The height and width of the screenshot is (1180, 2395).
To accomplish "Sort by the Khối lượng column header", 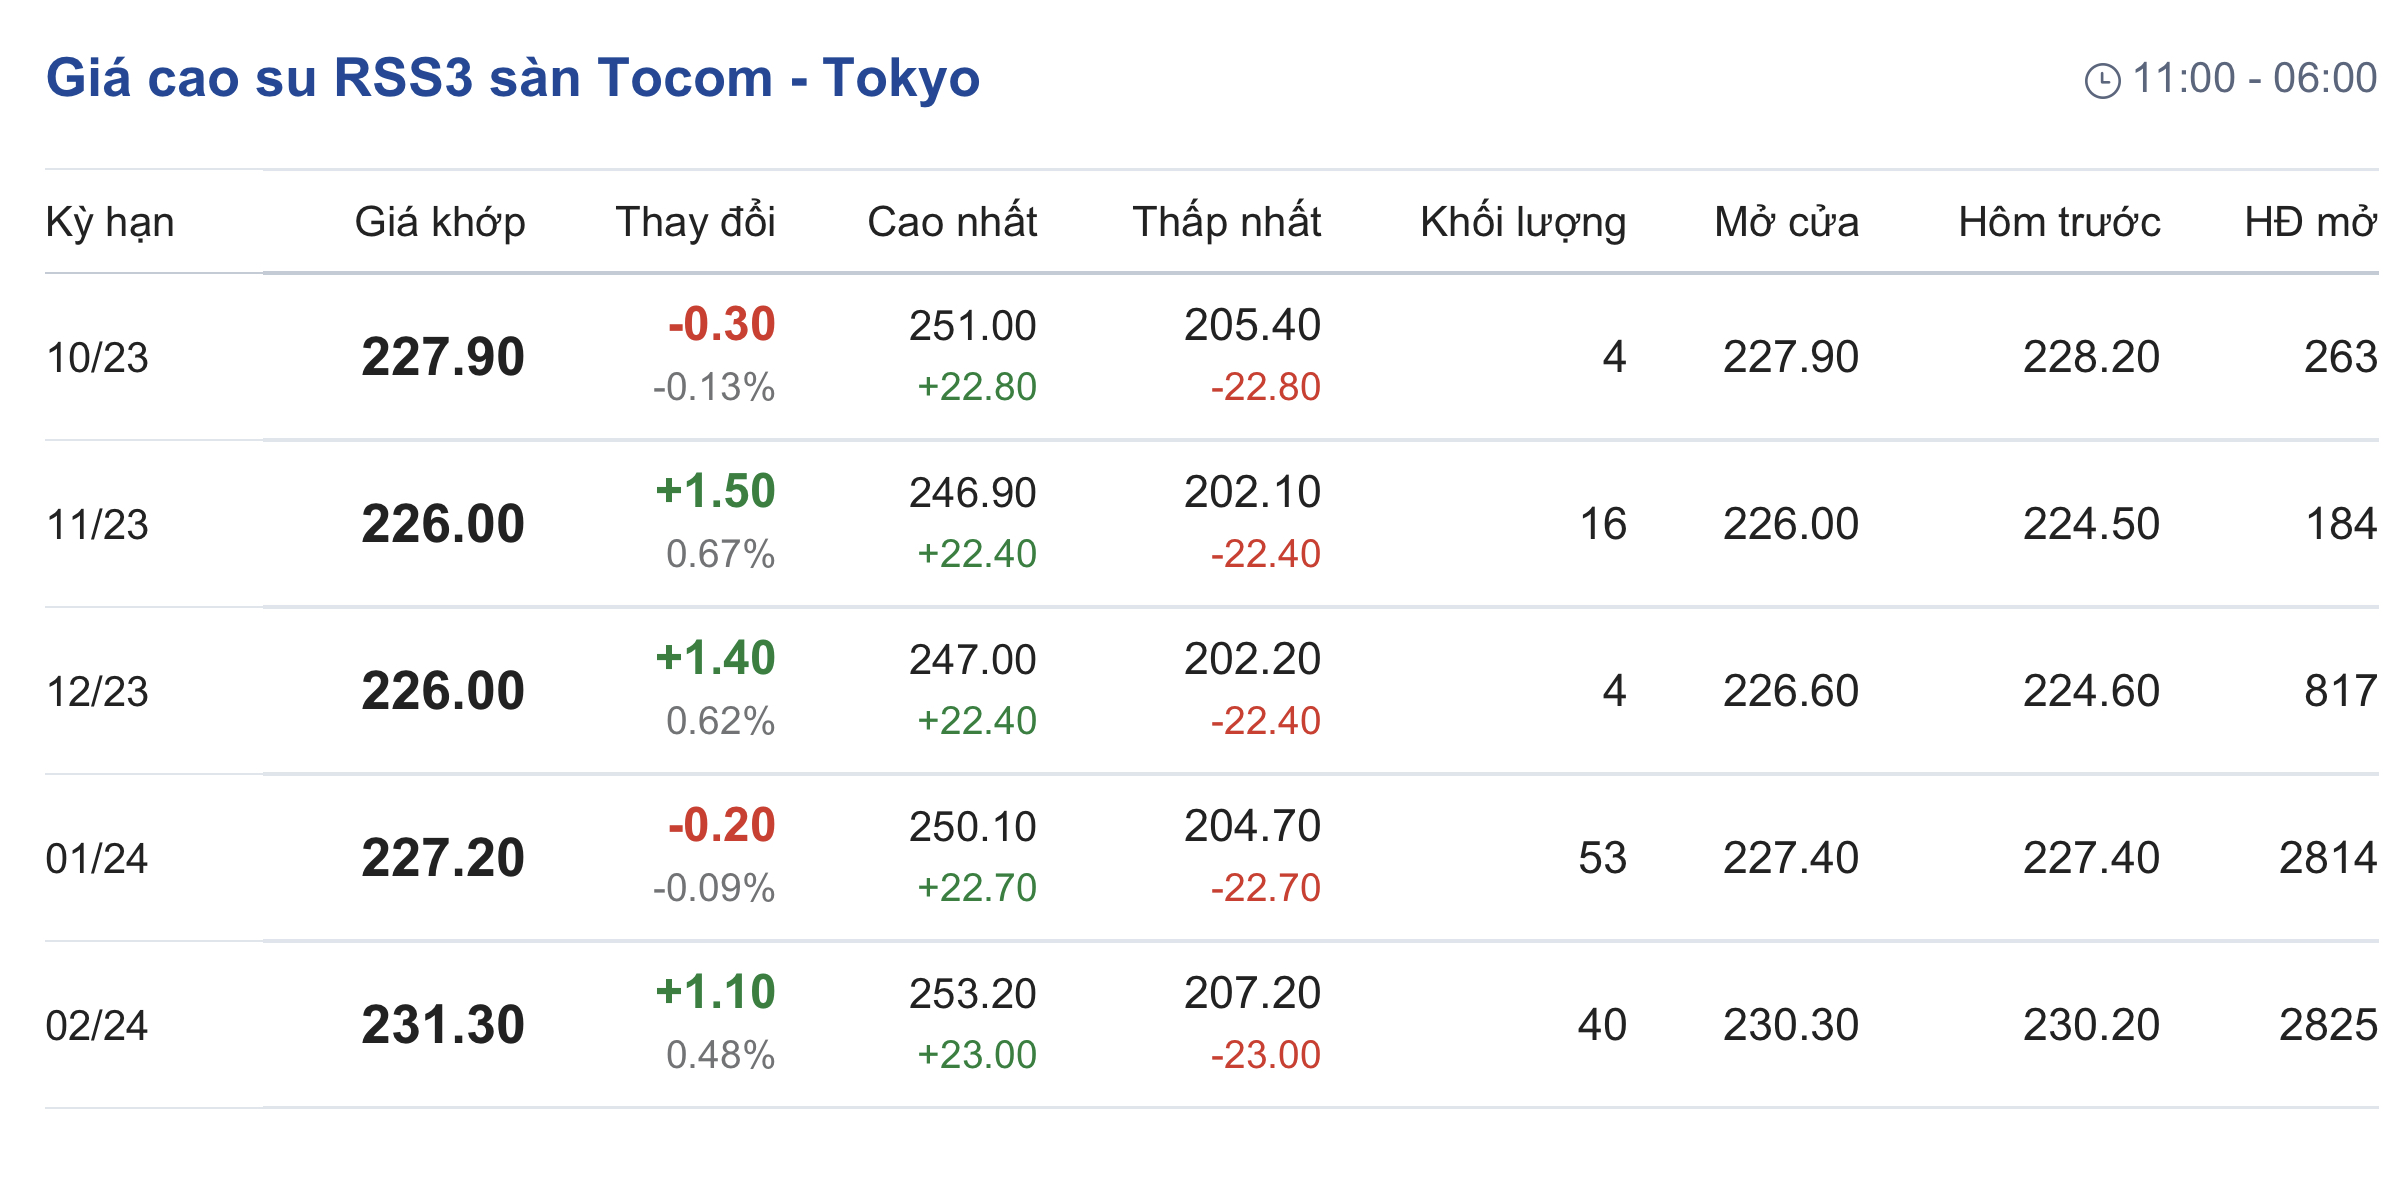I will 1522,222.
